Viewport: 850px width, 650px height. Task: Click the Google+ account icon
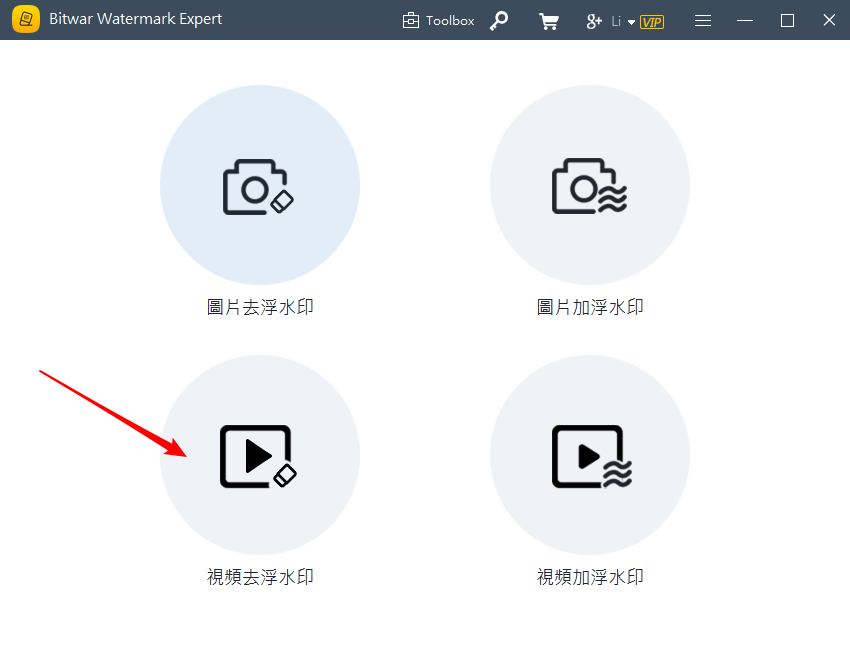pos(594,21)
